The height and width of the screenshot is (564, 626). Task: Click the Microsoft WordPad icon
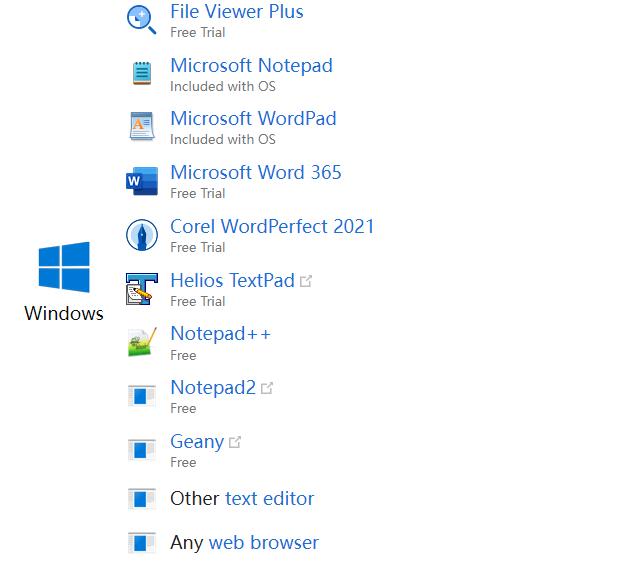pyautogui.click(x=142, y=126)
